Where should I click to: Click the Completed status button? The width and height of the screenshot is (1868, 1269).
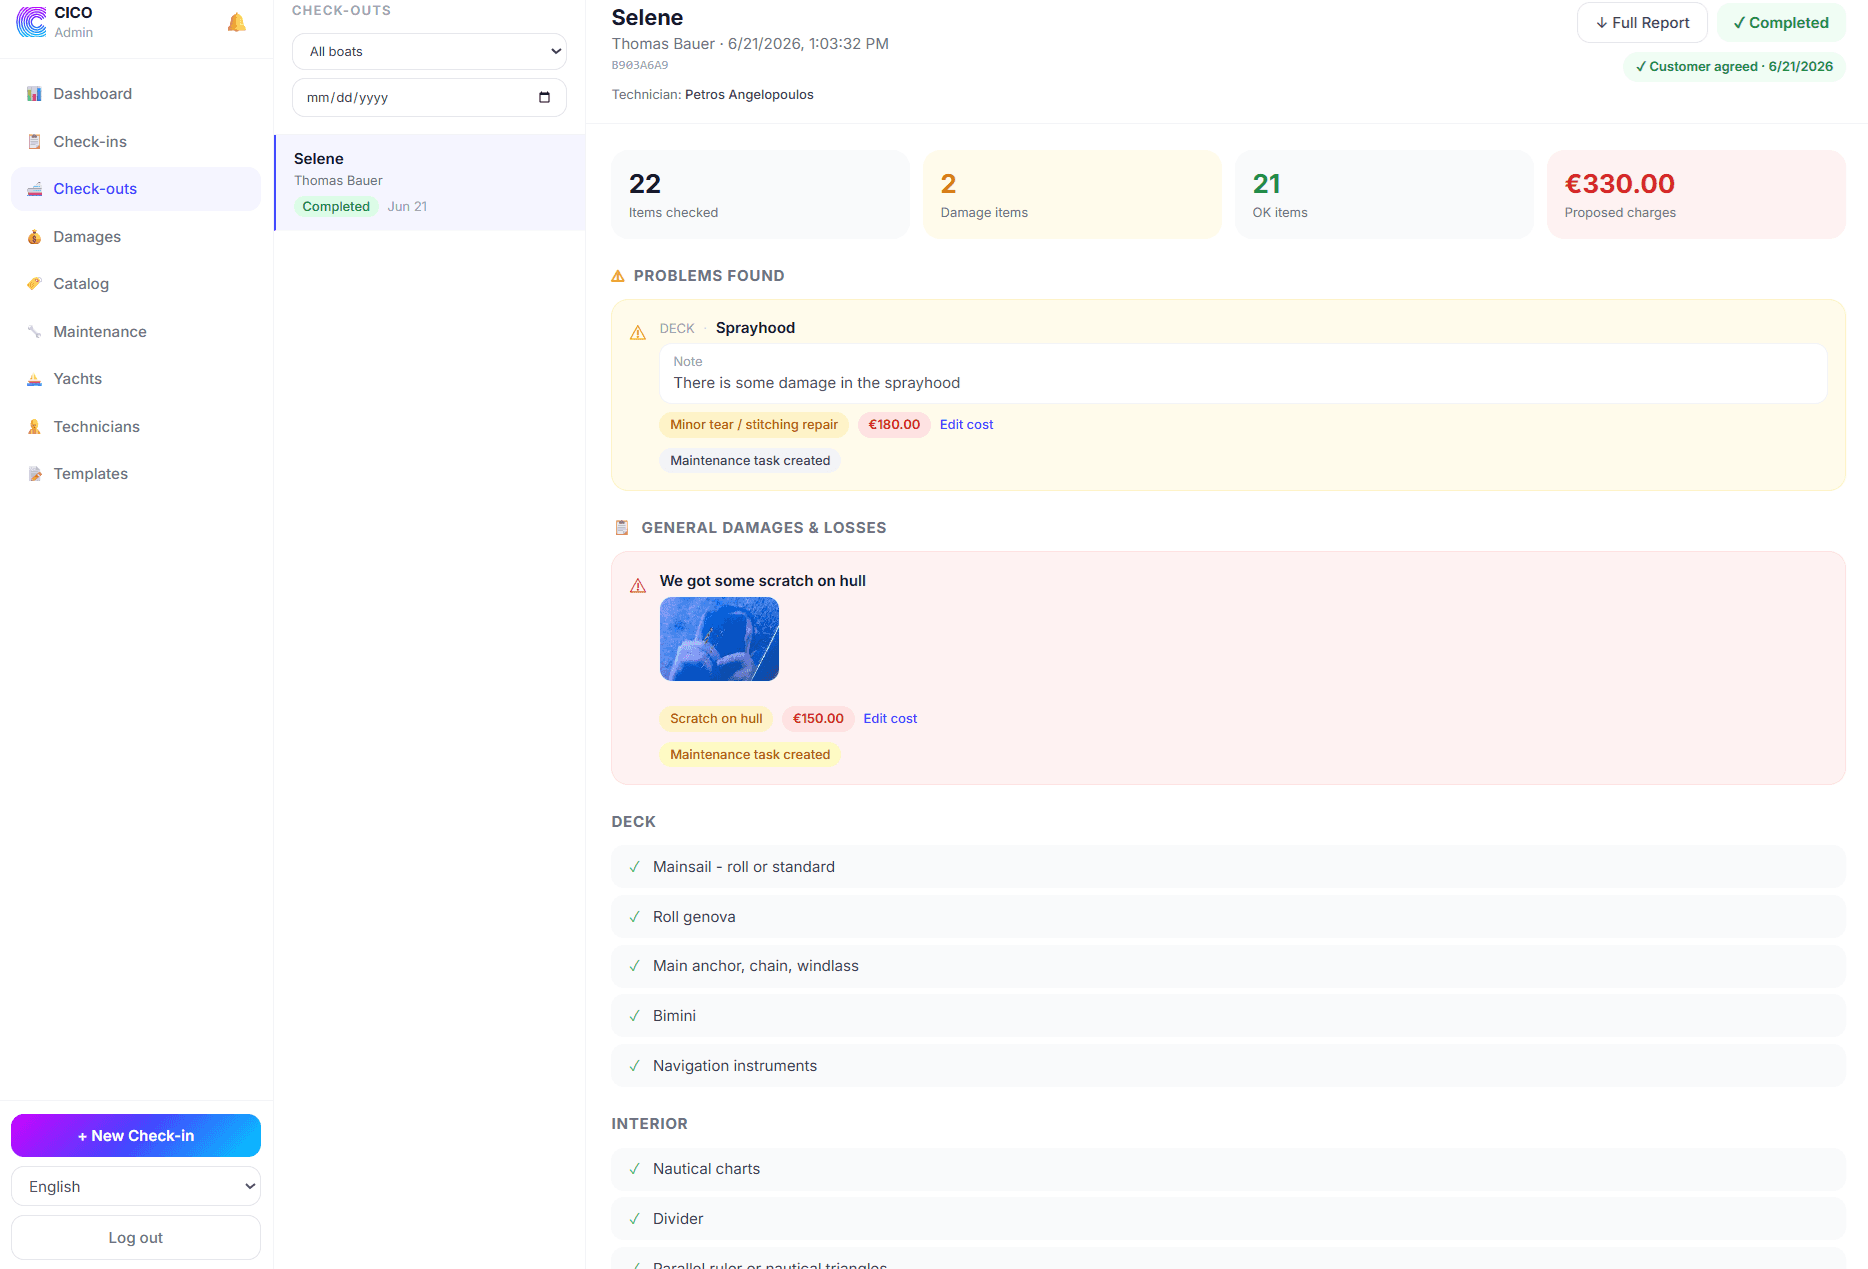(1781, 23)
